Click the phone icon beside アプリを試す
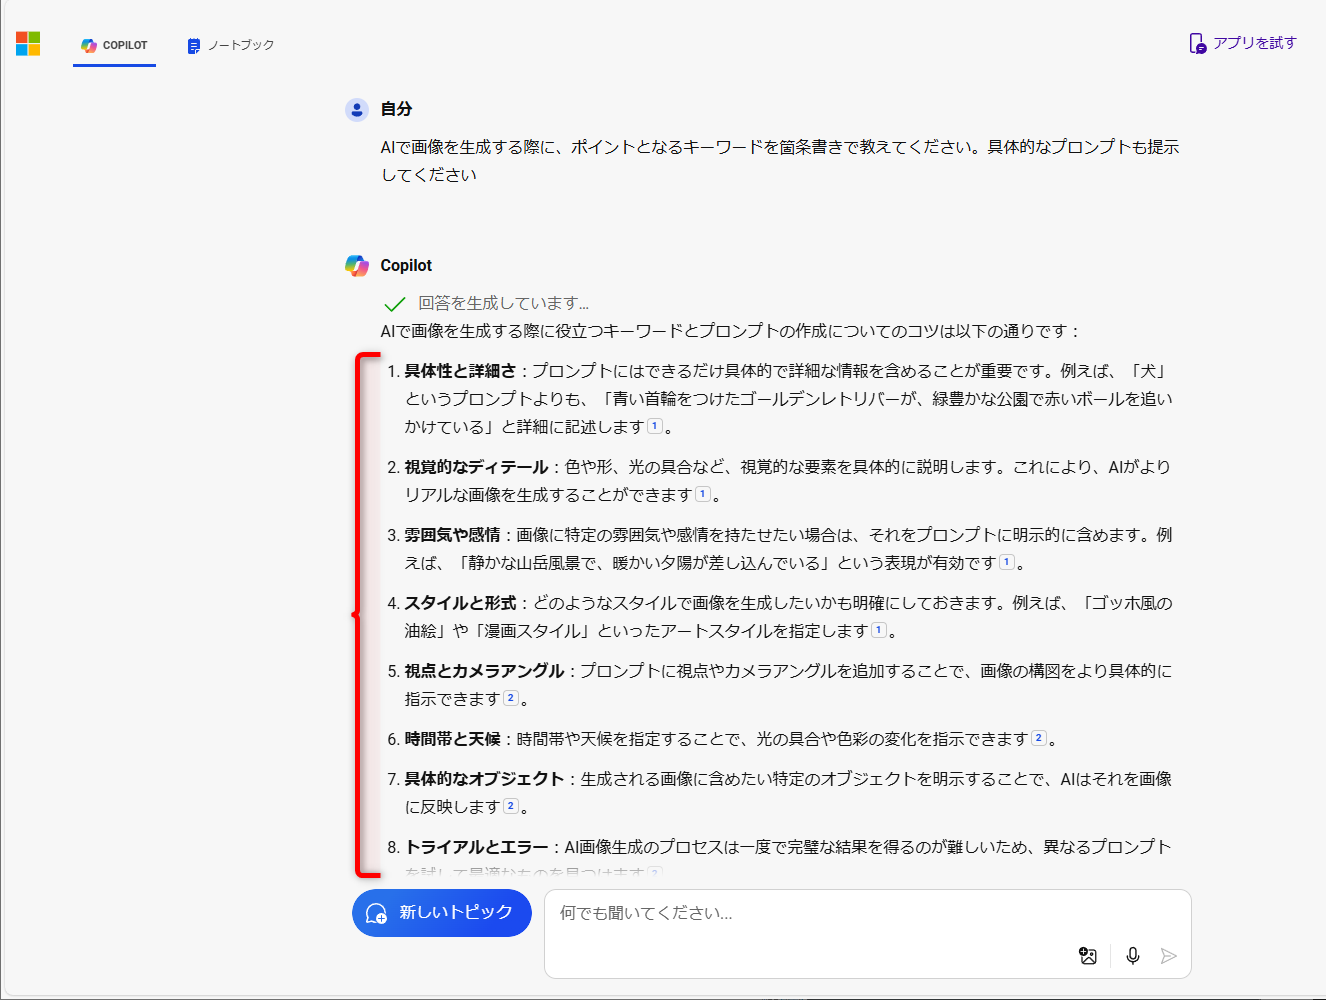 click(1198, 43)
